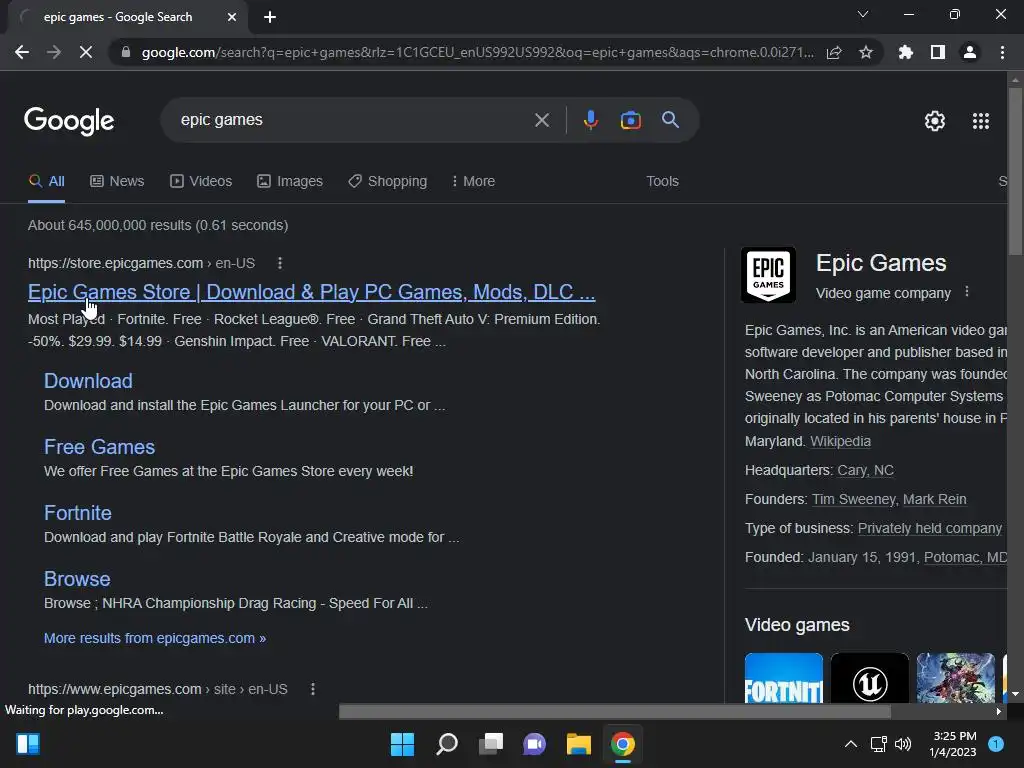Click Privately held company link
This screenshot has width=1024, height=768.
[x=930, y=528]
